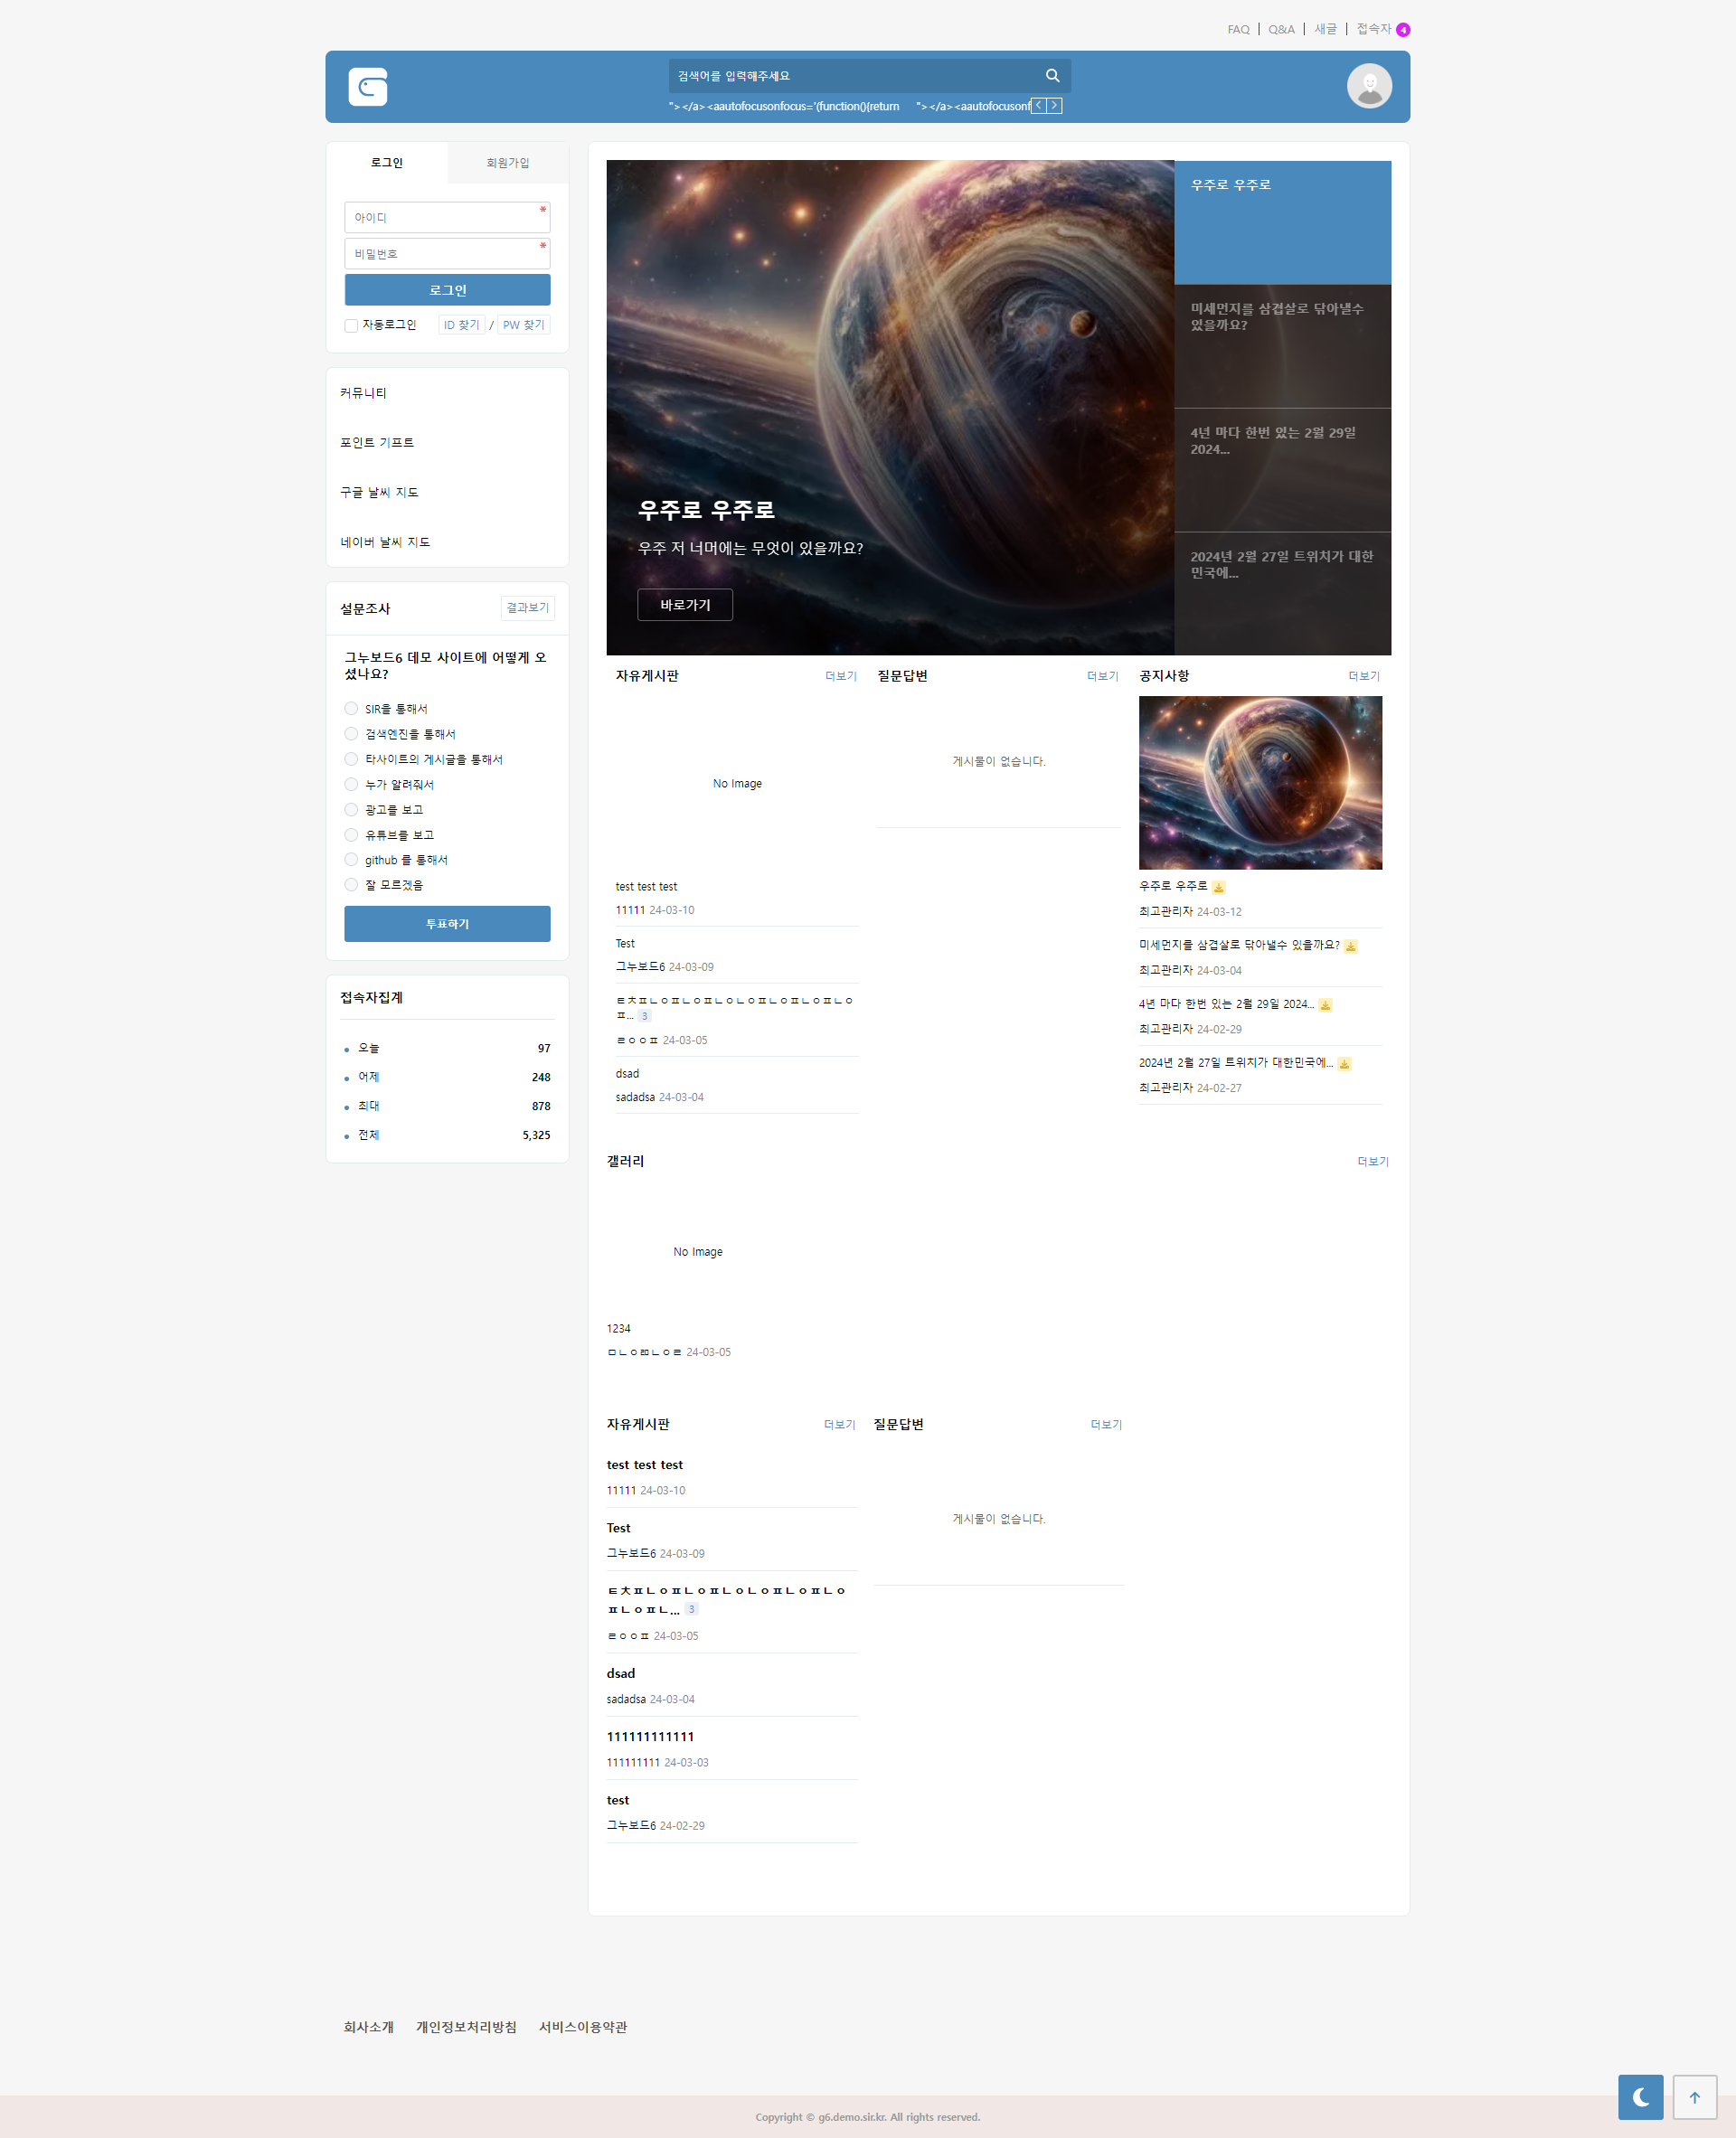The width and height of the screenshot is (1736, 2138).
Task: Open the user profile avatar menu
Action: (1368, 86)
